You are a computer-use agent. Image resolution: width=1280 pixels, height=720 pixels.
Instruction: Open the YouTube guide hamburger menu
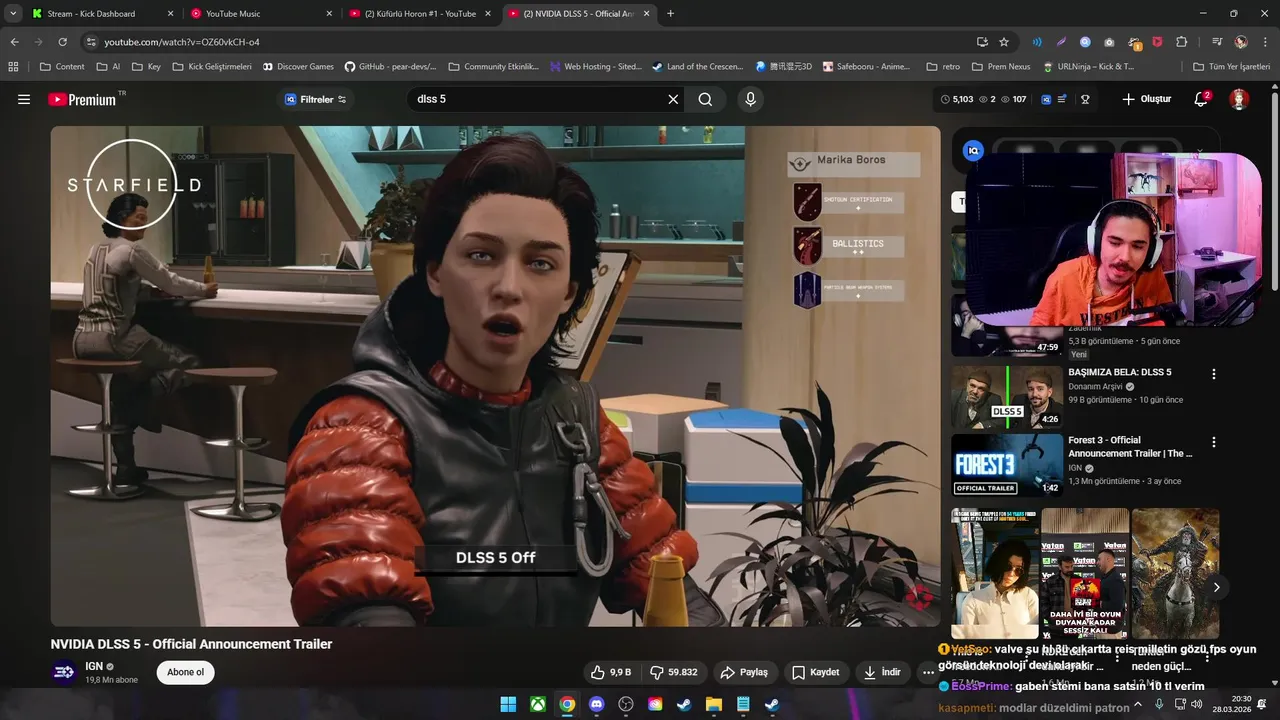tap(24, 99)
